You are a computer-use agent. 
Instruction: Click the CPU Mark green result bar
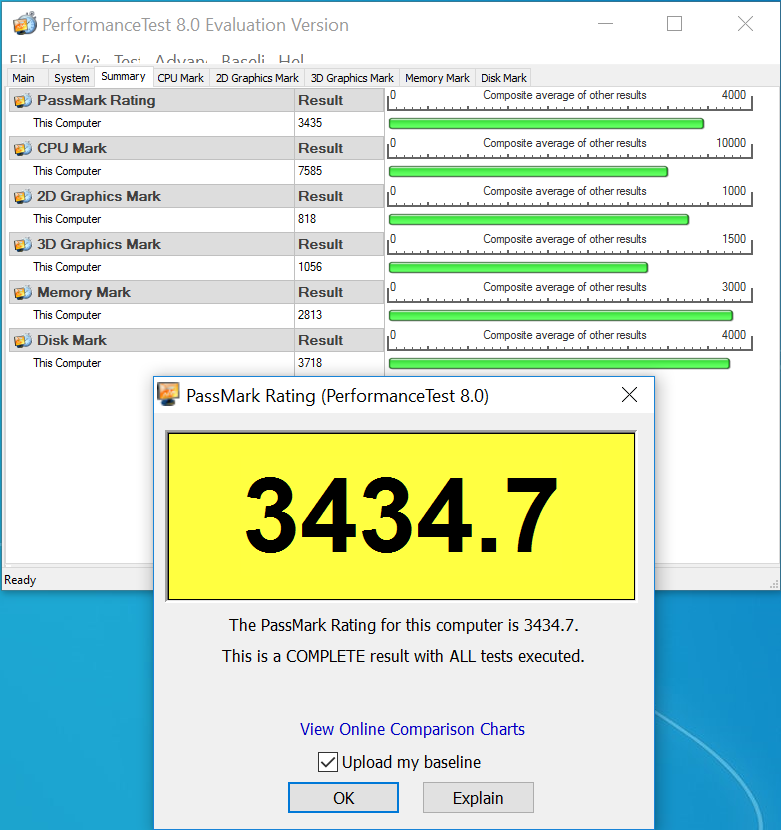pos(528,172)
